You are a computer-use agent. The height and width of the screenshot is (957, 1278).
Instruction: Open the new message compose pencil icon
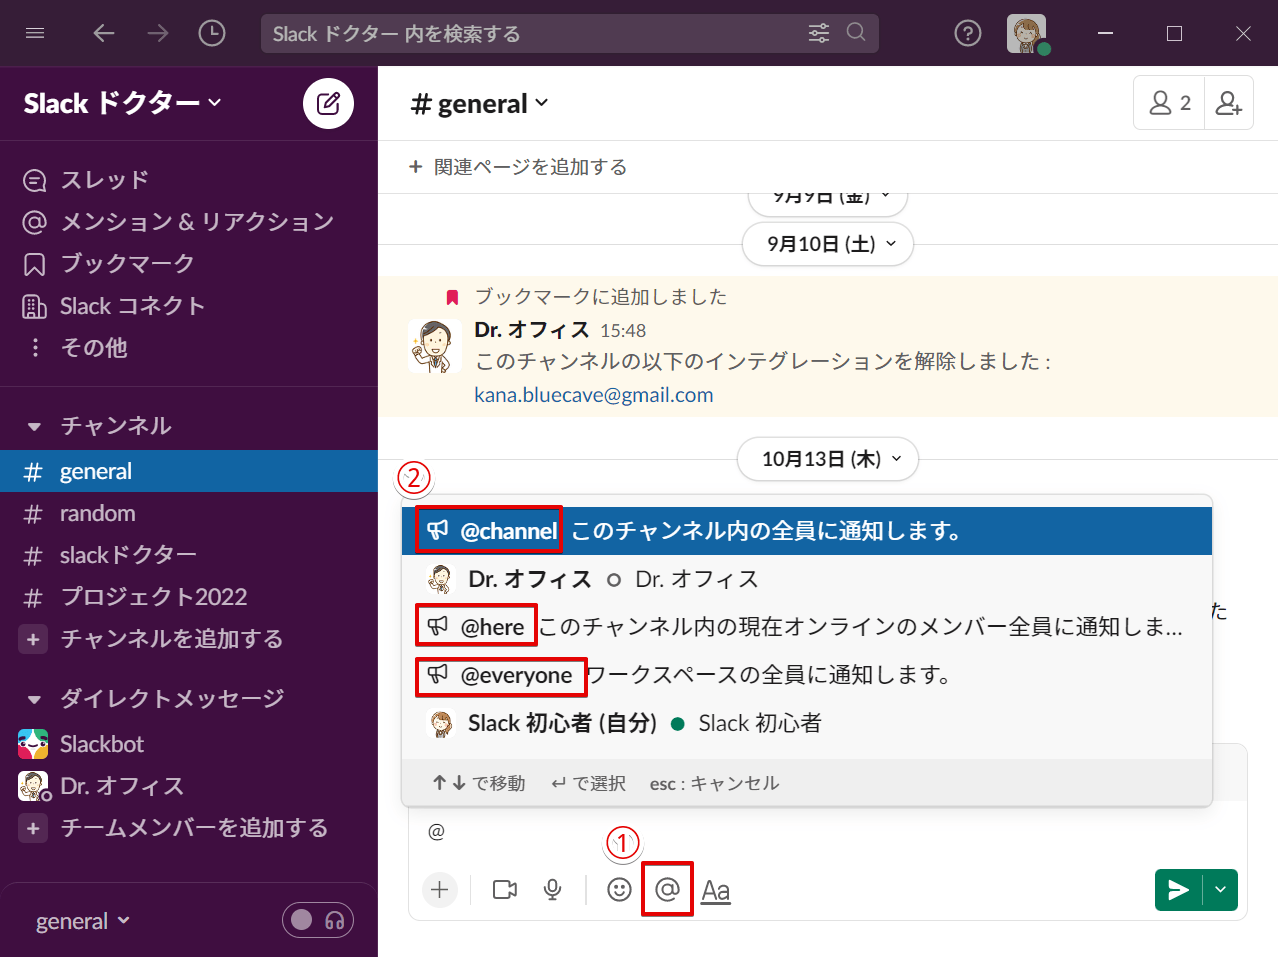pos(328,103)
